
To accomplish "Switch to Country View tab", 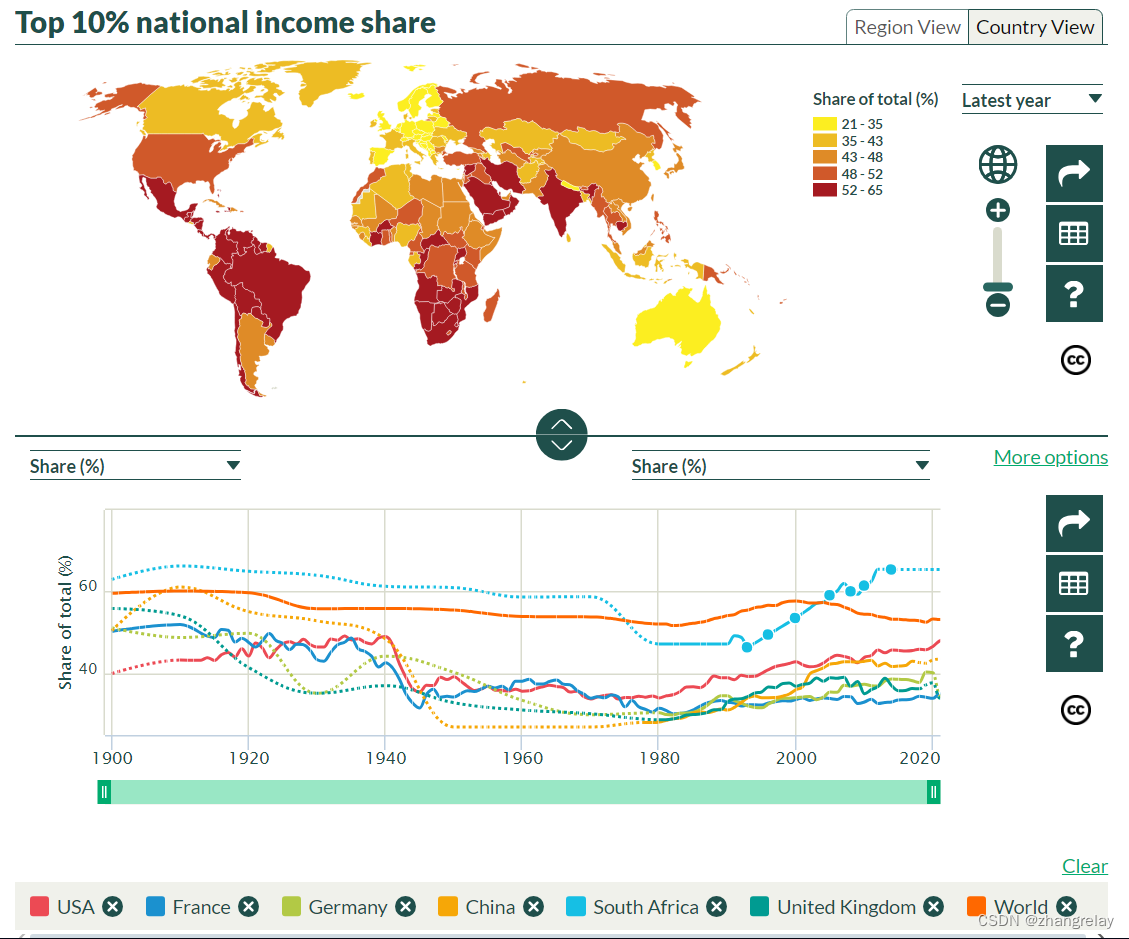I will point(1035,27).
